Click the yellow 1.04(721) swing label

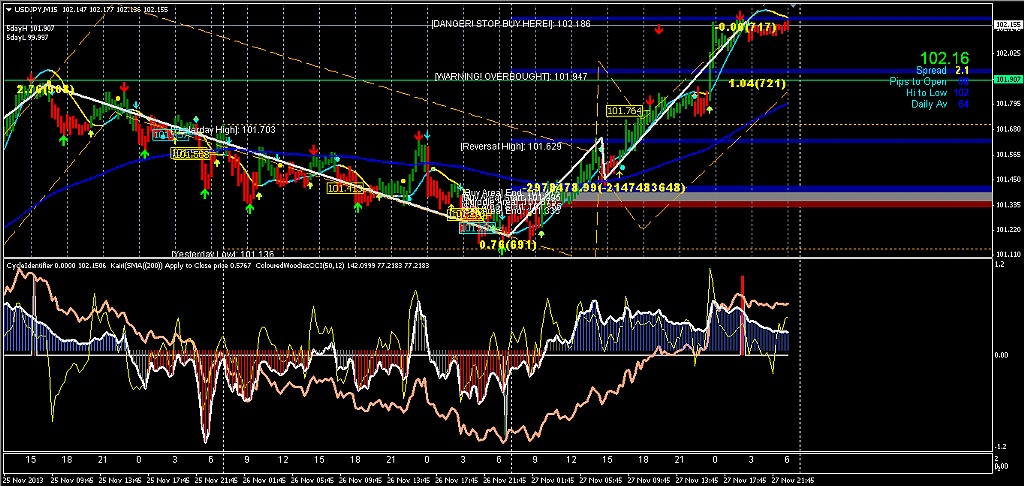pos(757,84)
